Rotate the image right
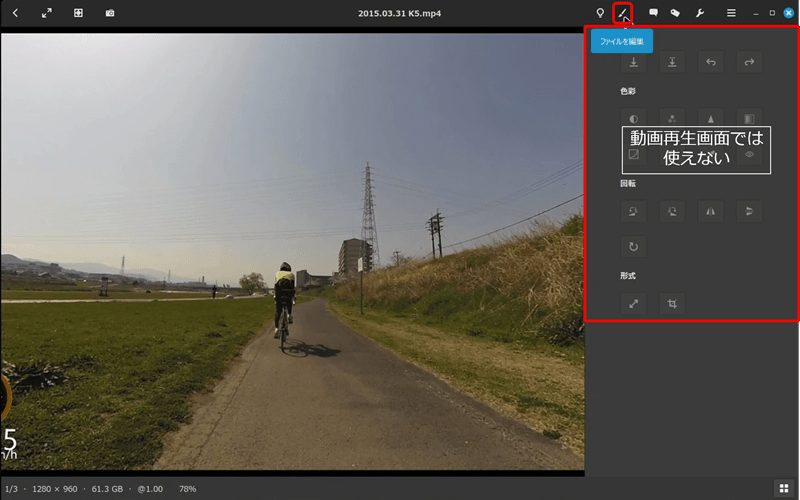The image size is (800, 500). click(672, 211)
